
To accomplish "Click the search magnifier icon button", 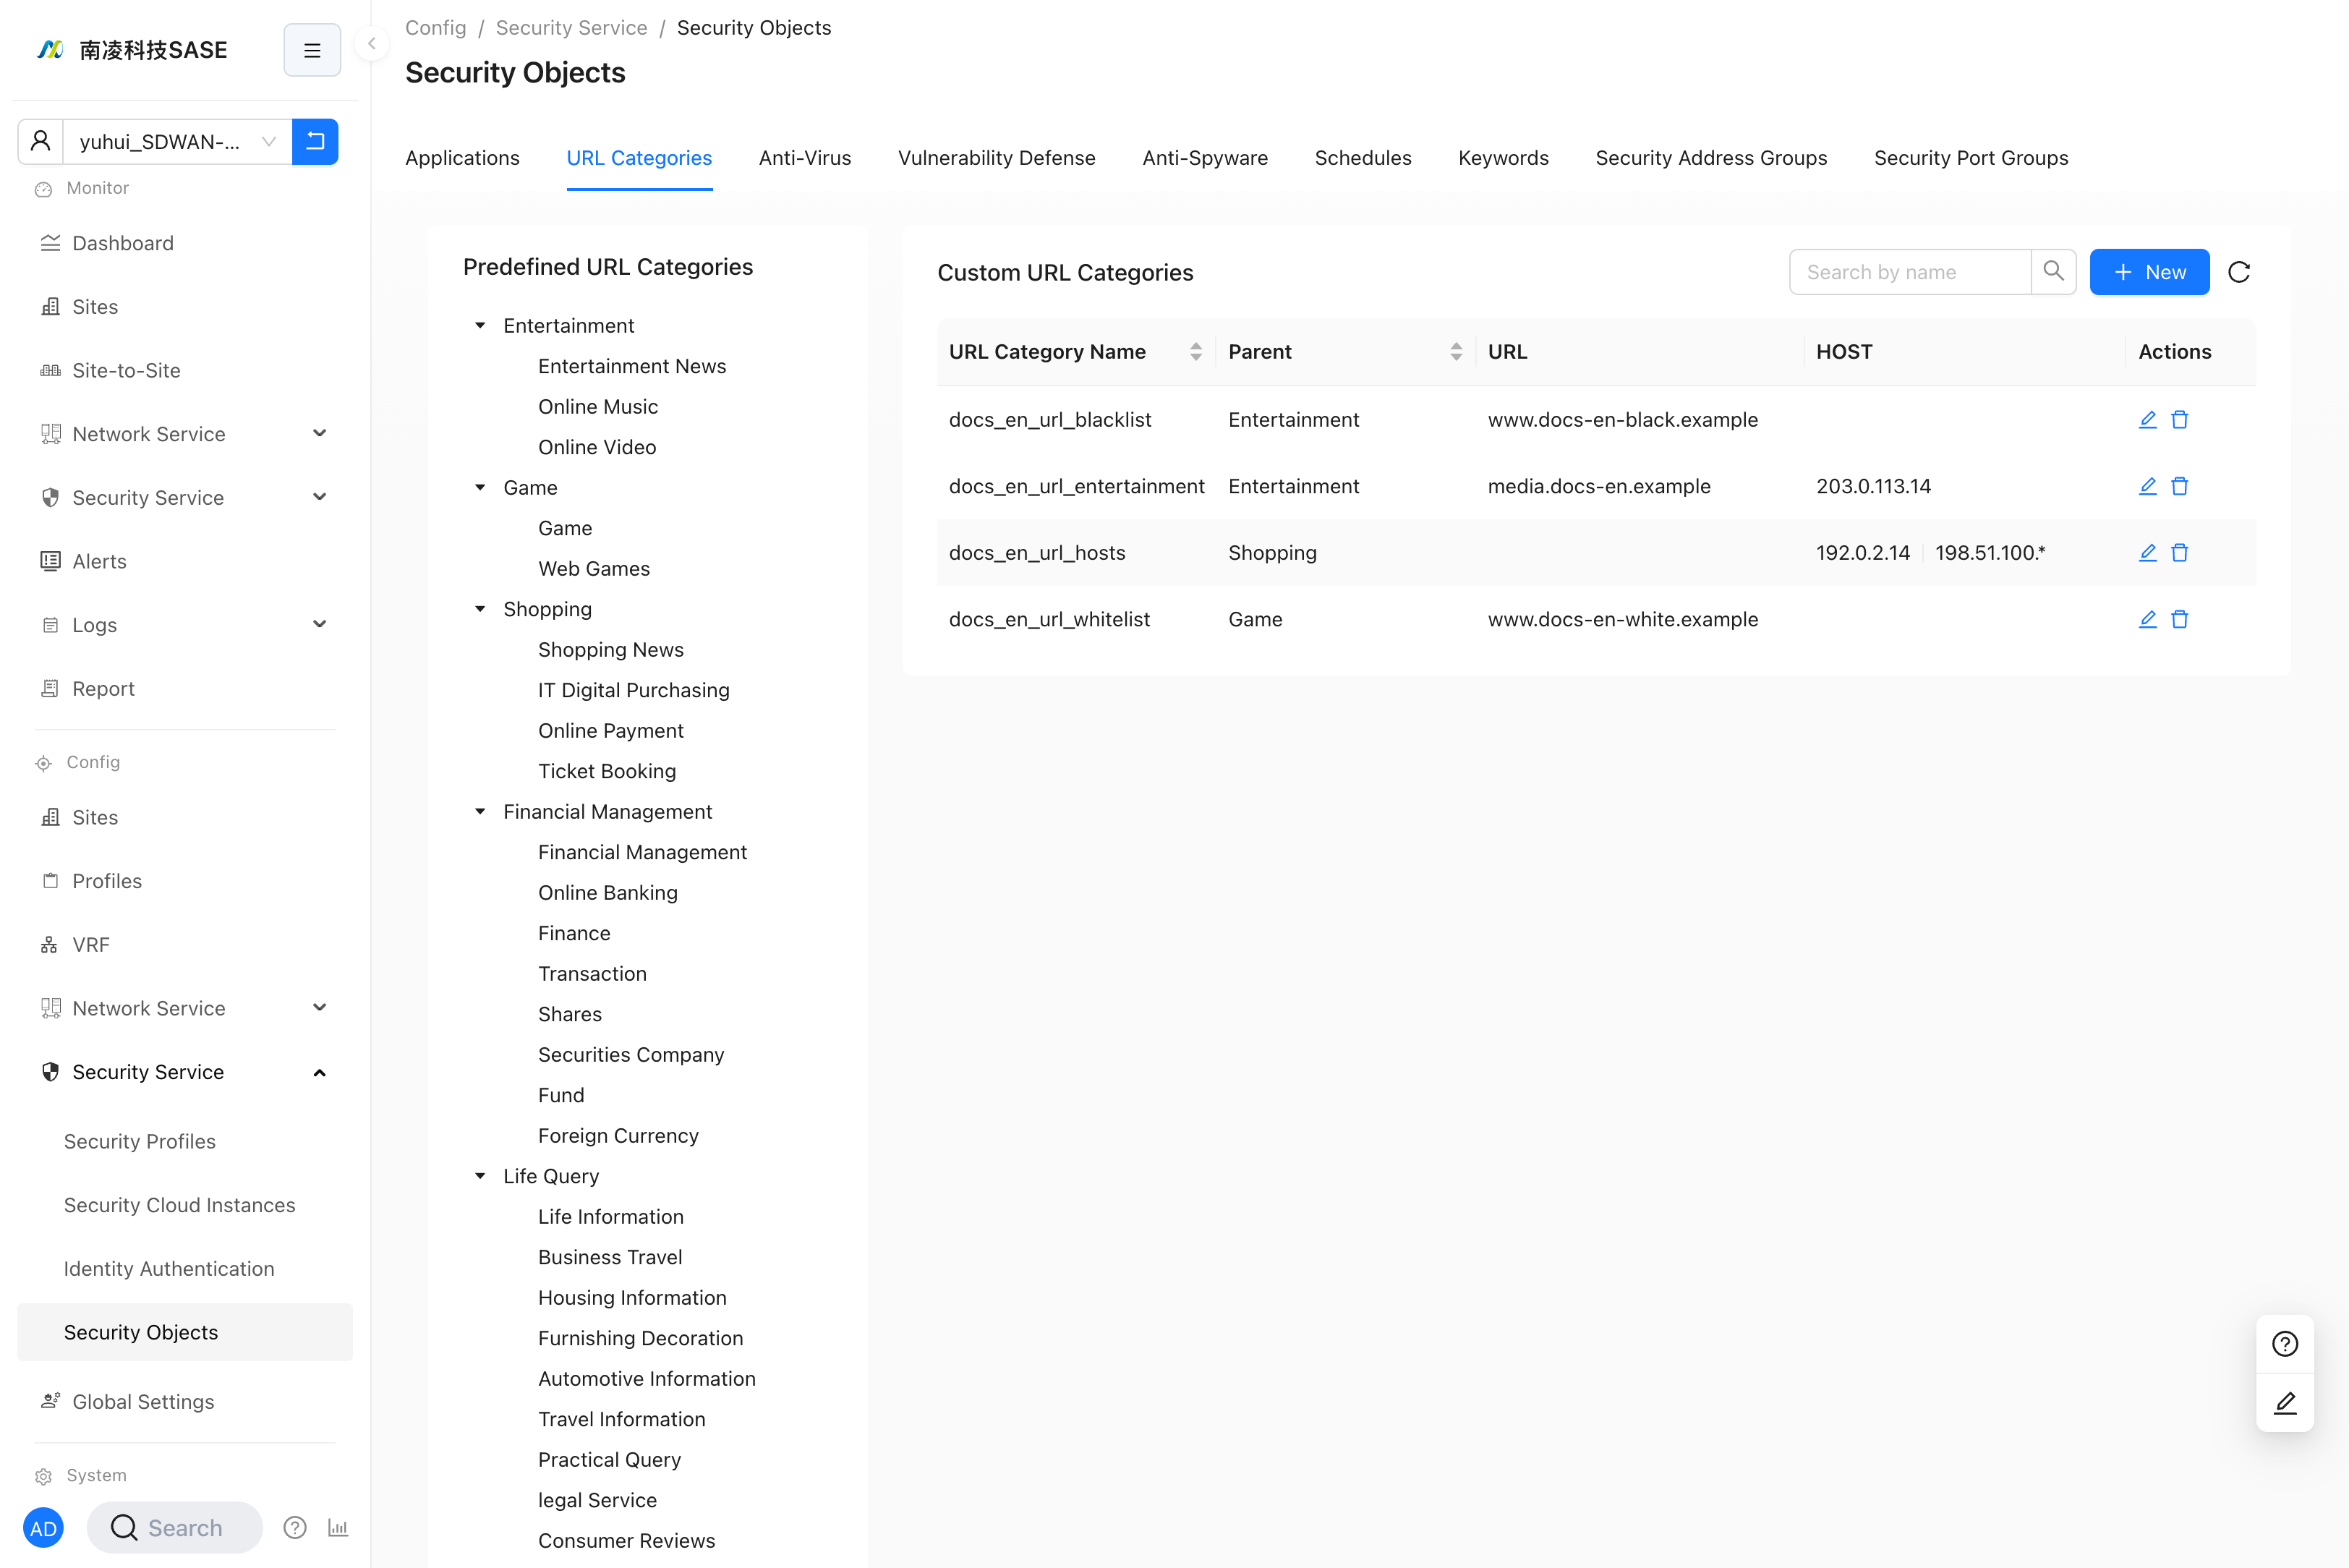I will tap(2053, 272).
